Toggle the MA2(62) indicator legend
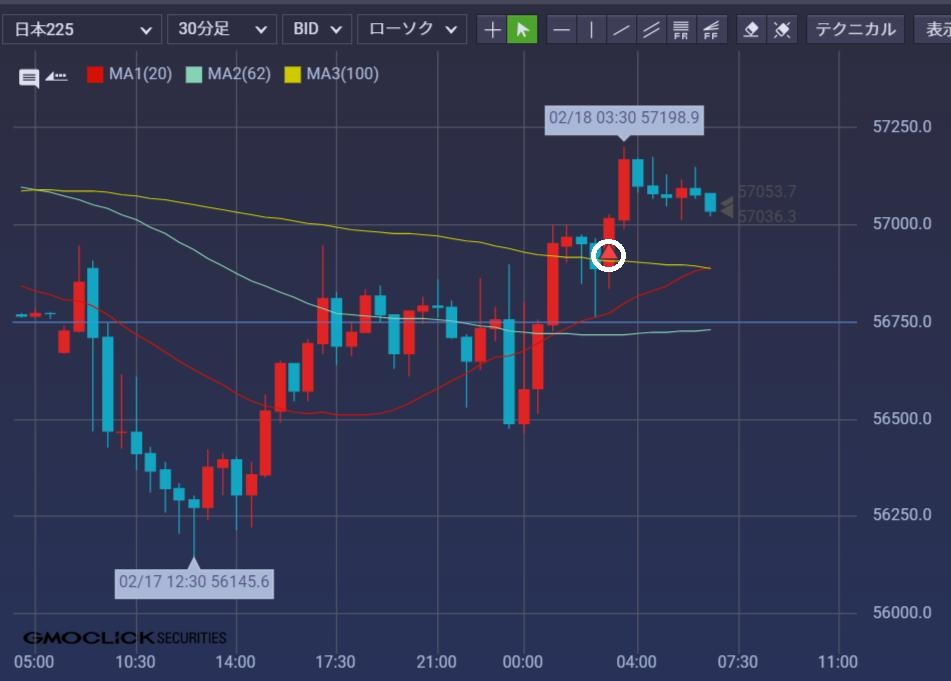Screen dimensions: 951x681 (x=228, y=74)
